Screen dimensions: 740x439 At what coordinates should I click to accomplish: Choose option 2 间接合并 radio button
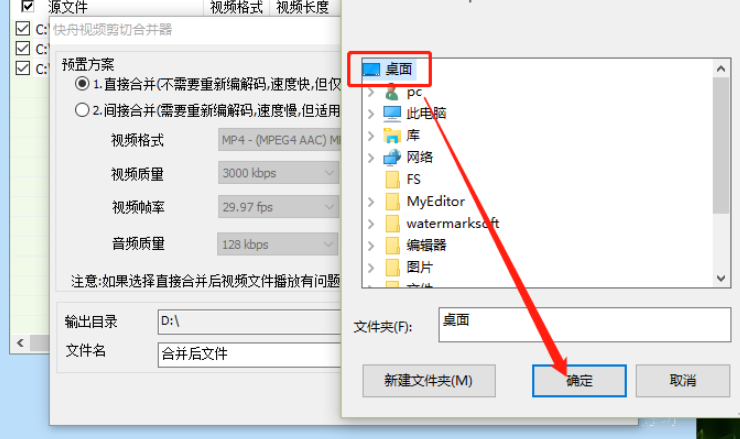coord(82,110)
